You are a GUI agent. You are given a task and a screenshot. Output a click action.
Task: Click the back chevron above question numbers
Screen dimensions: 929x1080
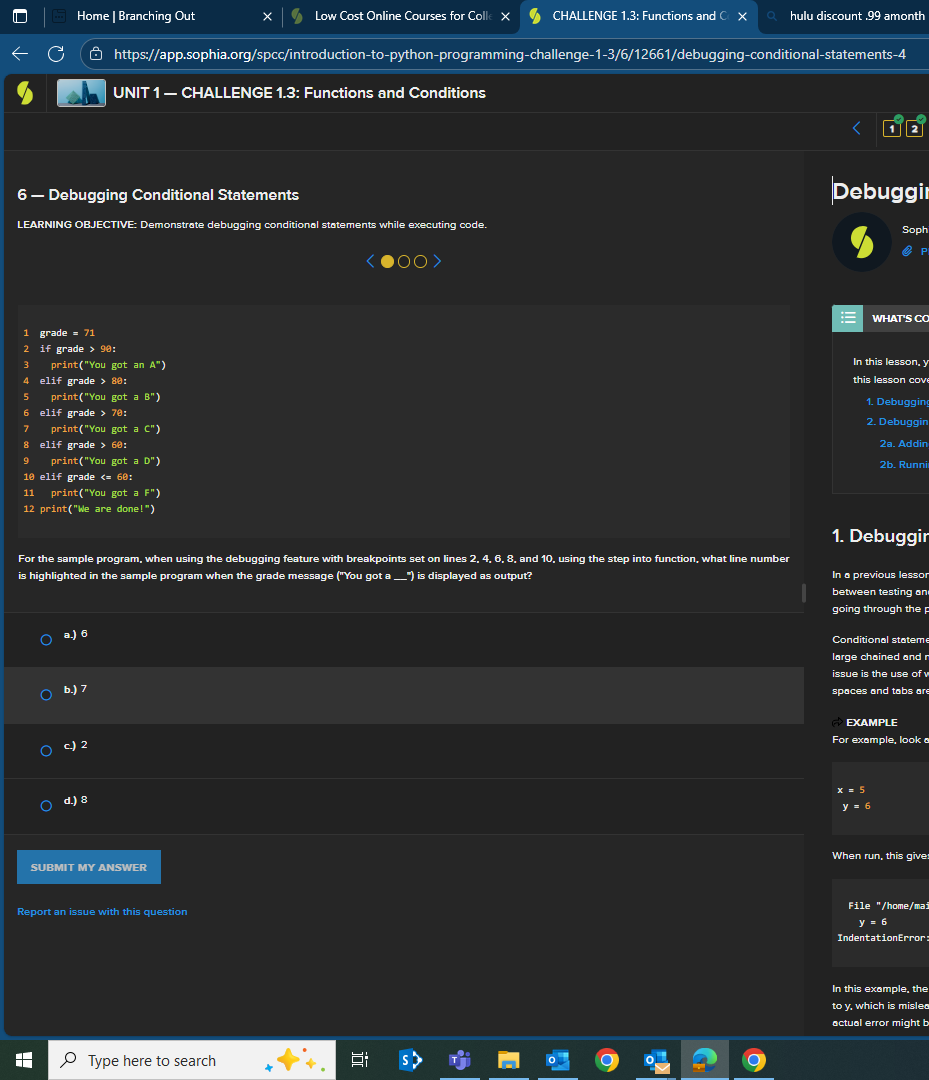856,128
